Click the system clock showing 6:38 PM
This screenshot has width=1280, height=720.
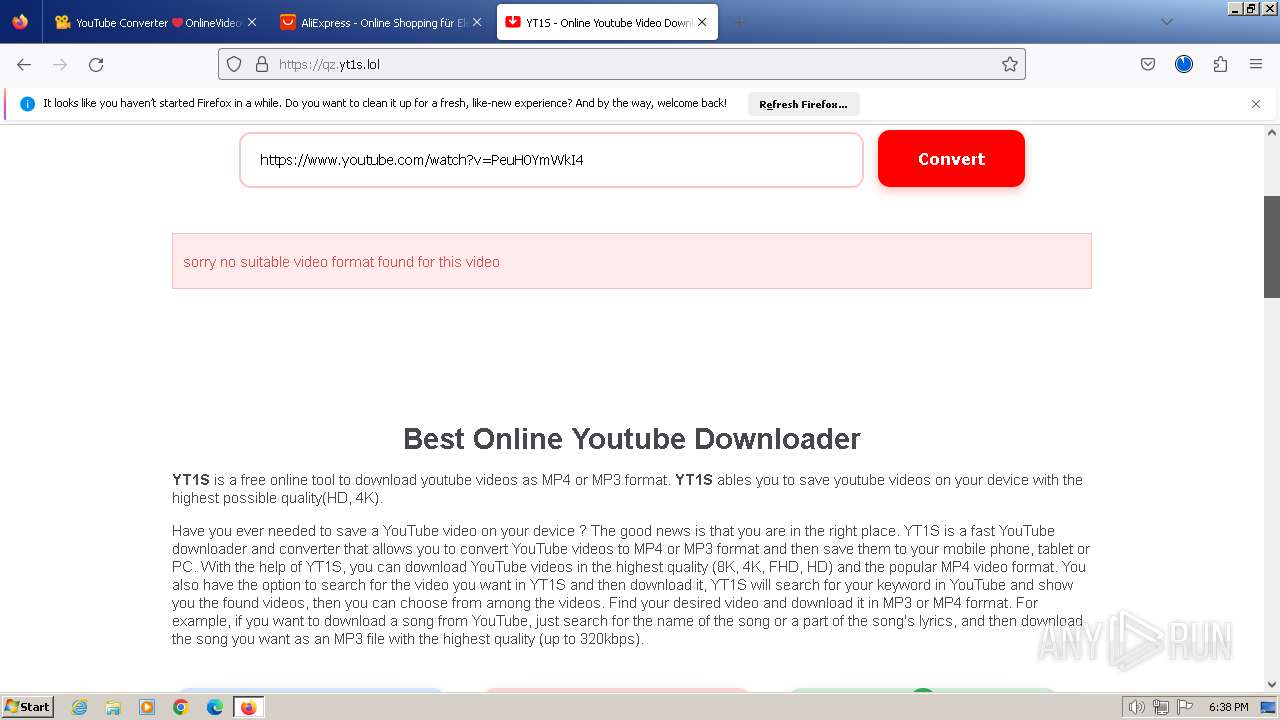coord(1228,707)
